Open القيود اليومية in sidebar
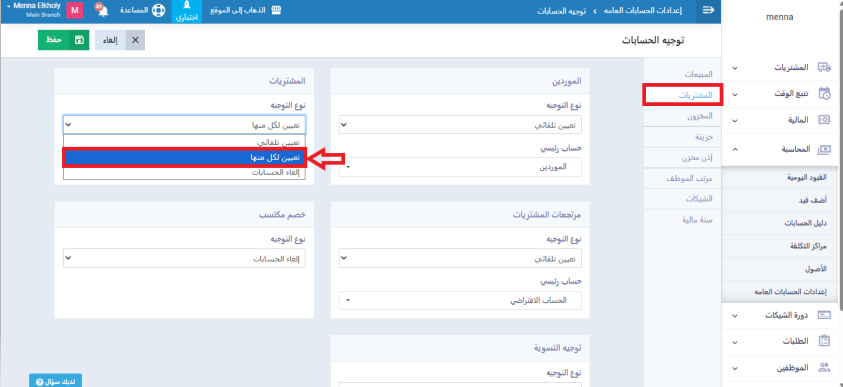The image size is (843, 387). [780, 177]
